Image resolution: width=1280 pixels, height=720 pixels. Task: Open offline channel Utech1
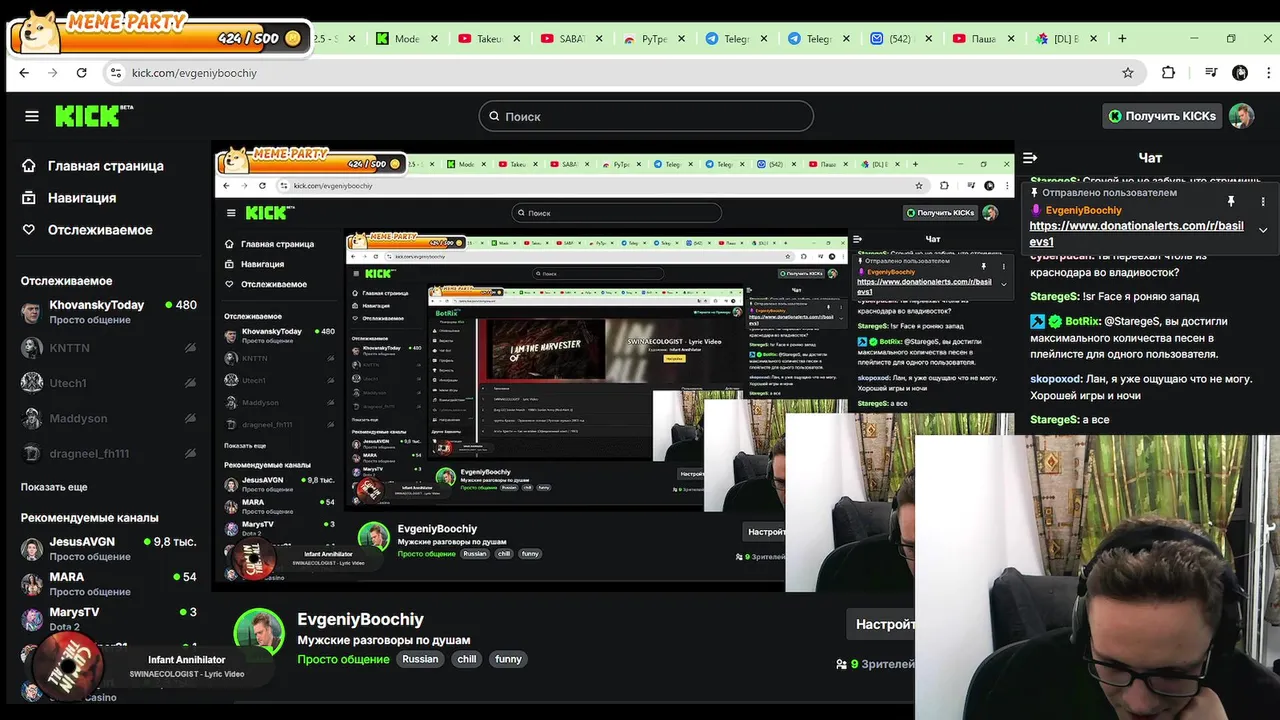[108, 383]
